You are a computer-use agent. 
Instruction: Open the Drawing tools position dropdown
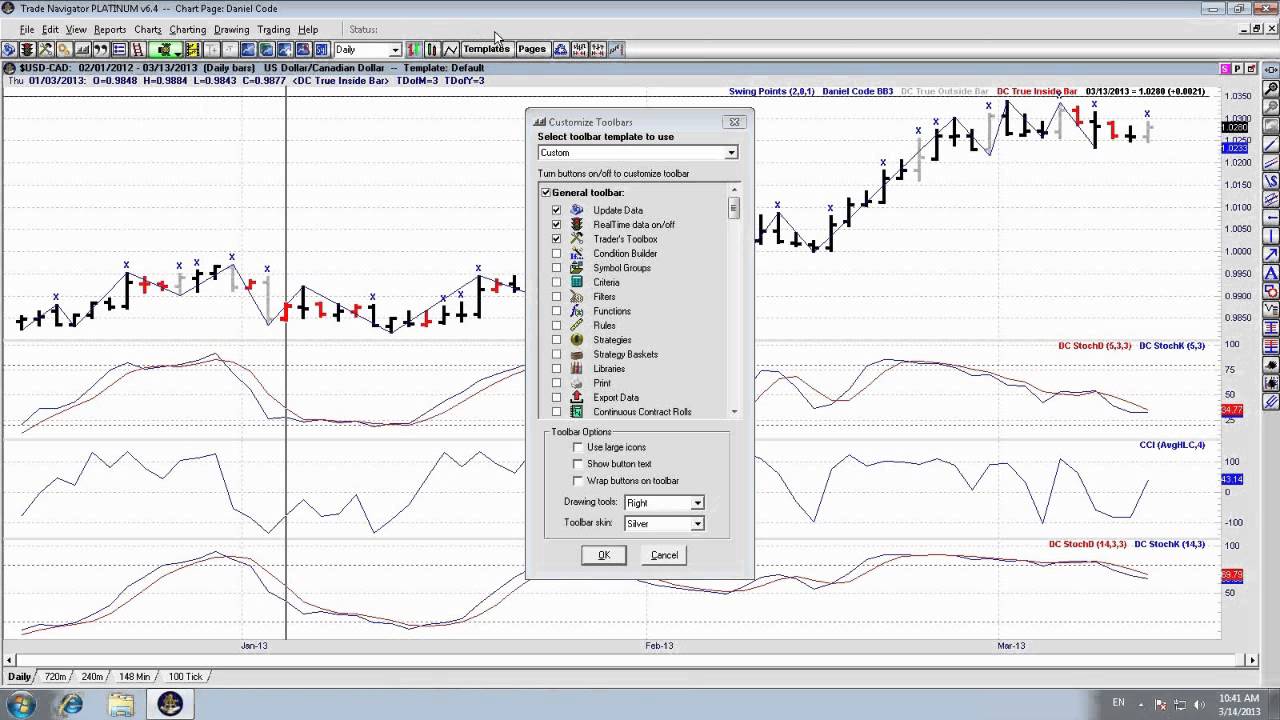click(x=697, y=503)
